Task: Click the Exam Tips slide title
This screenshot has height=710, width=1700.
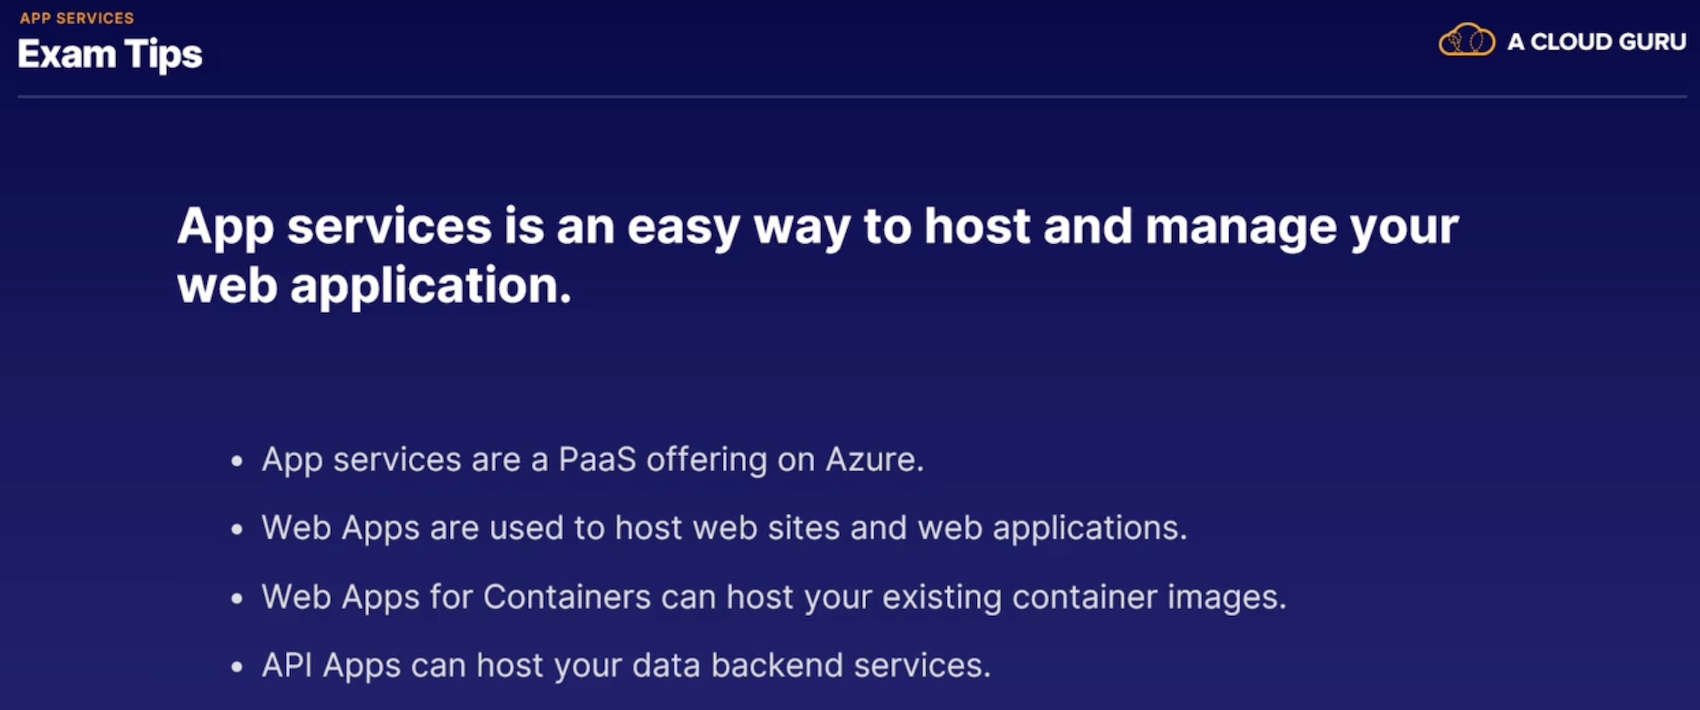Action: [110, 55]
